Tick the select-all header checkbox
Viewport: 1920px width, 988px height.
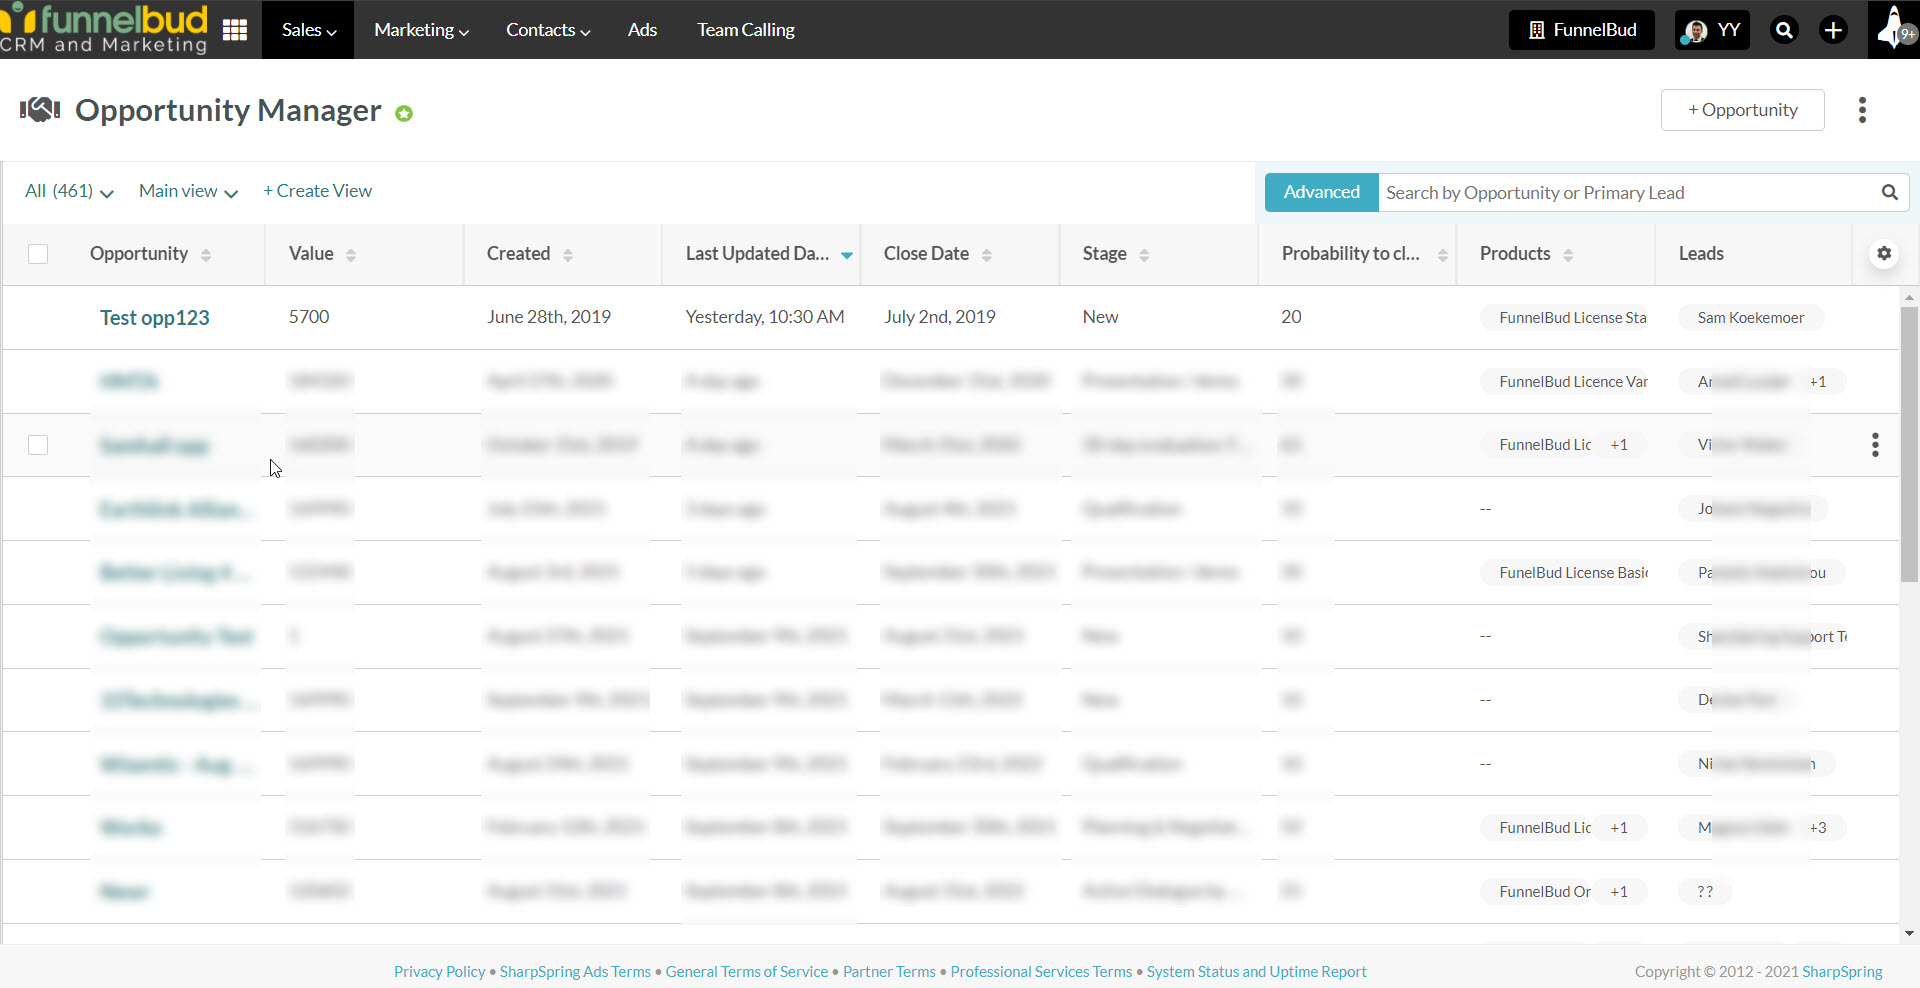(38, 254)
